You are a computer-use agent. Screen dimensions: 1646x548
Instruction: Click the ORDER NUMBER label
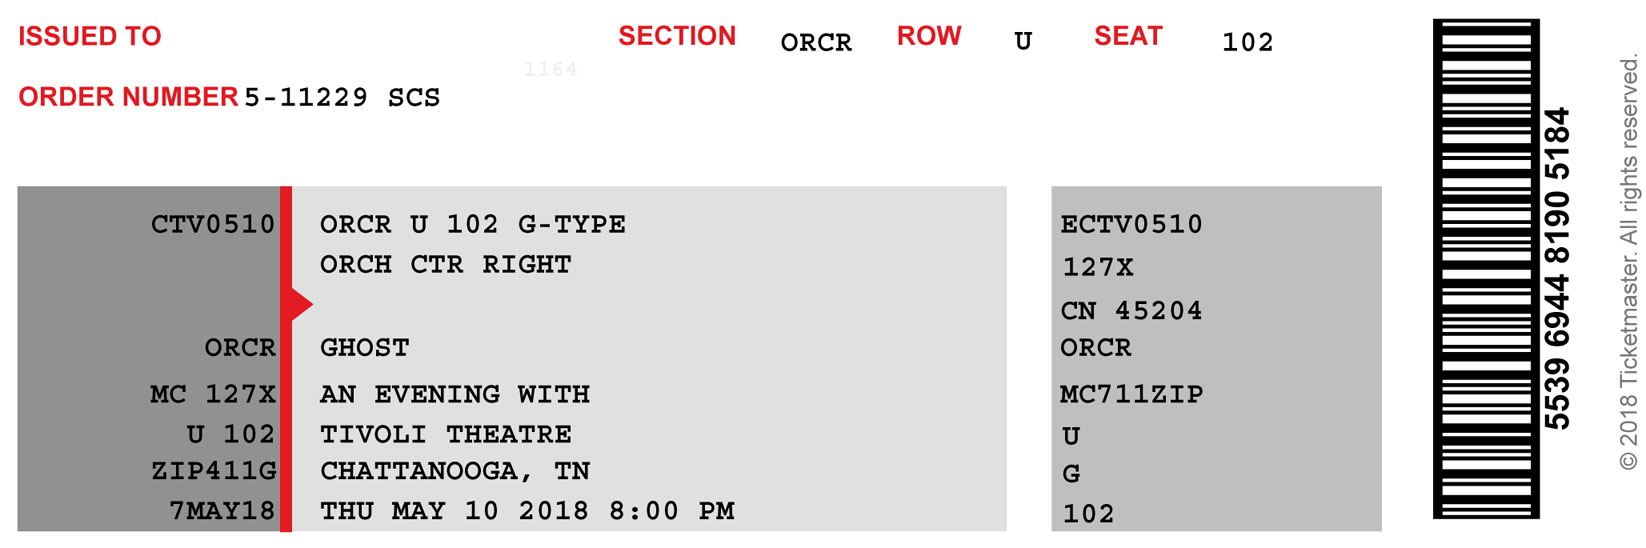(128, 97)
